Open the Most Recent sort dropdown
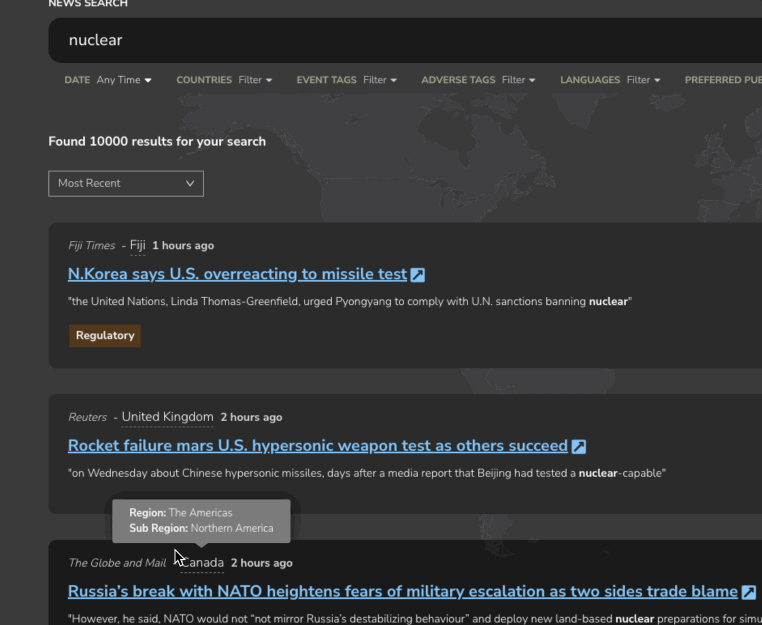This screenshot has height=625, width=762. coord(126,183)
